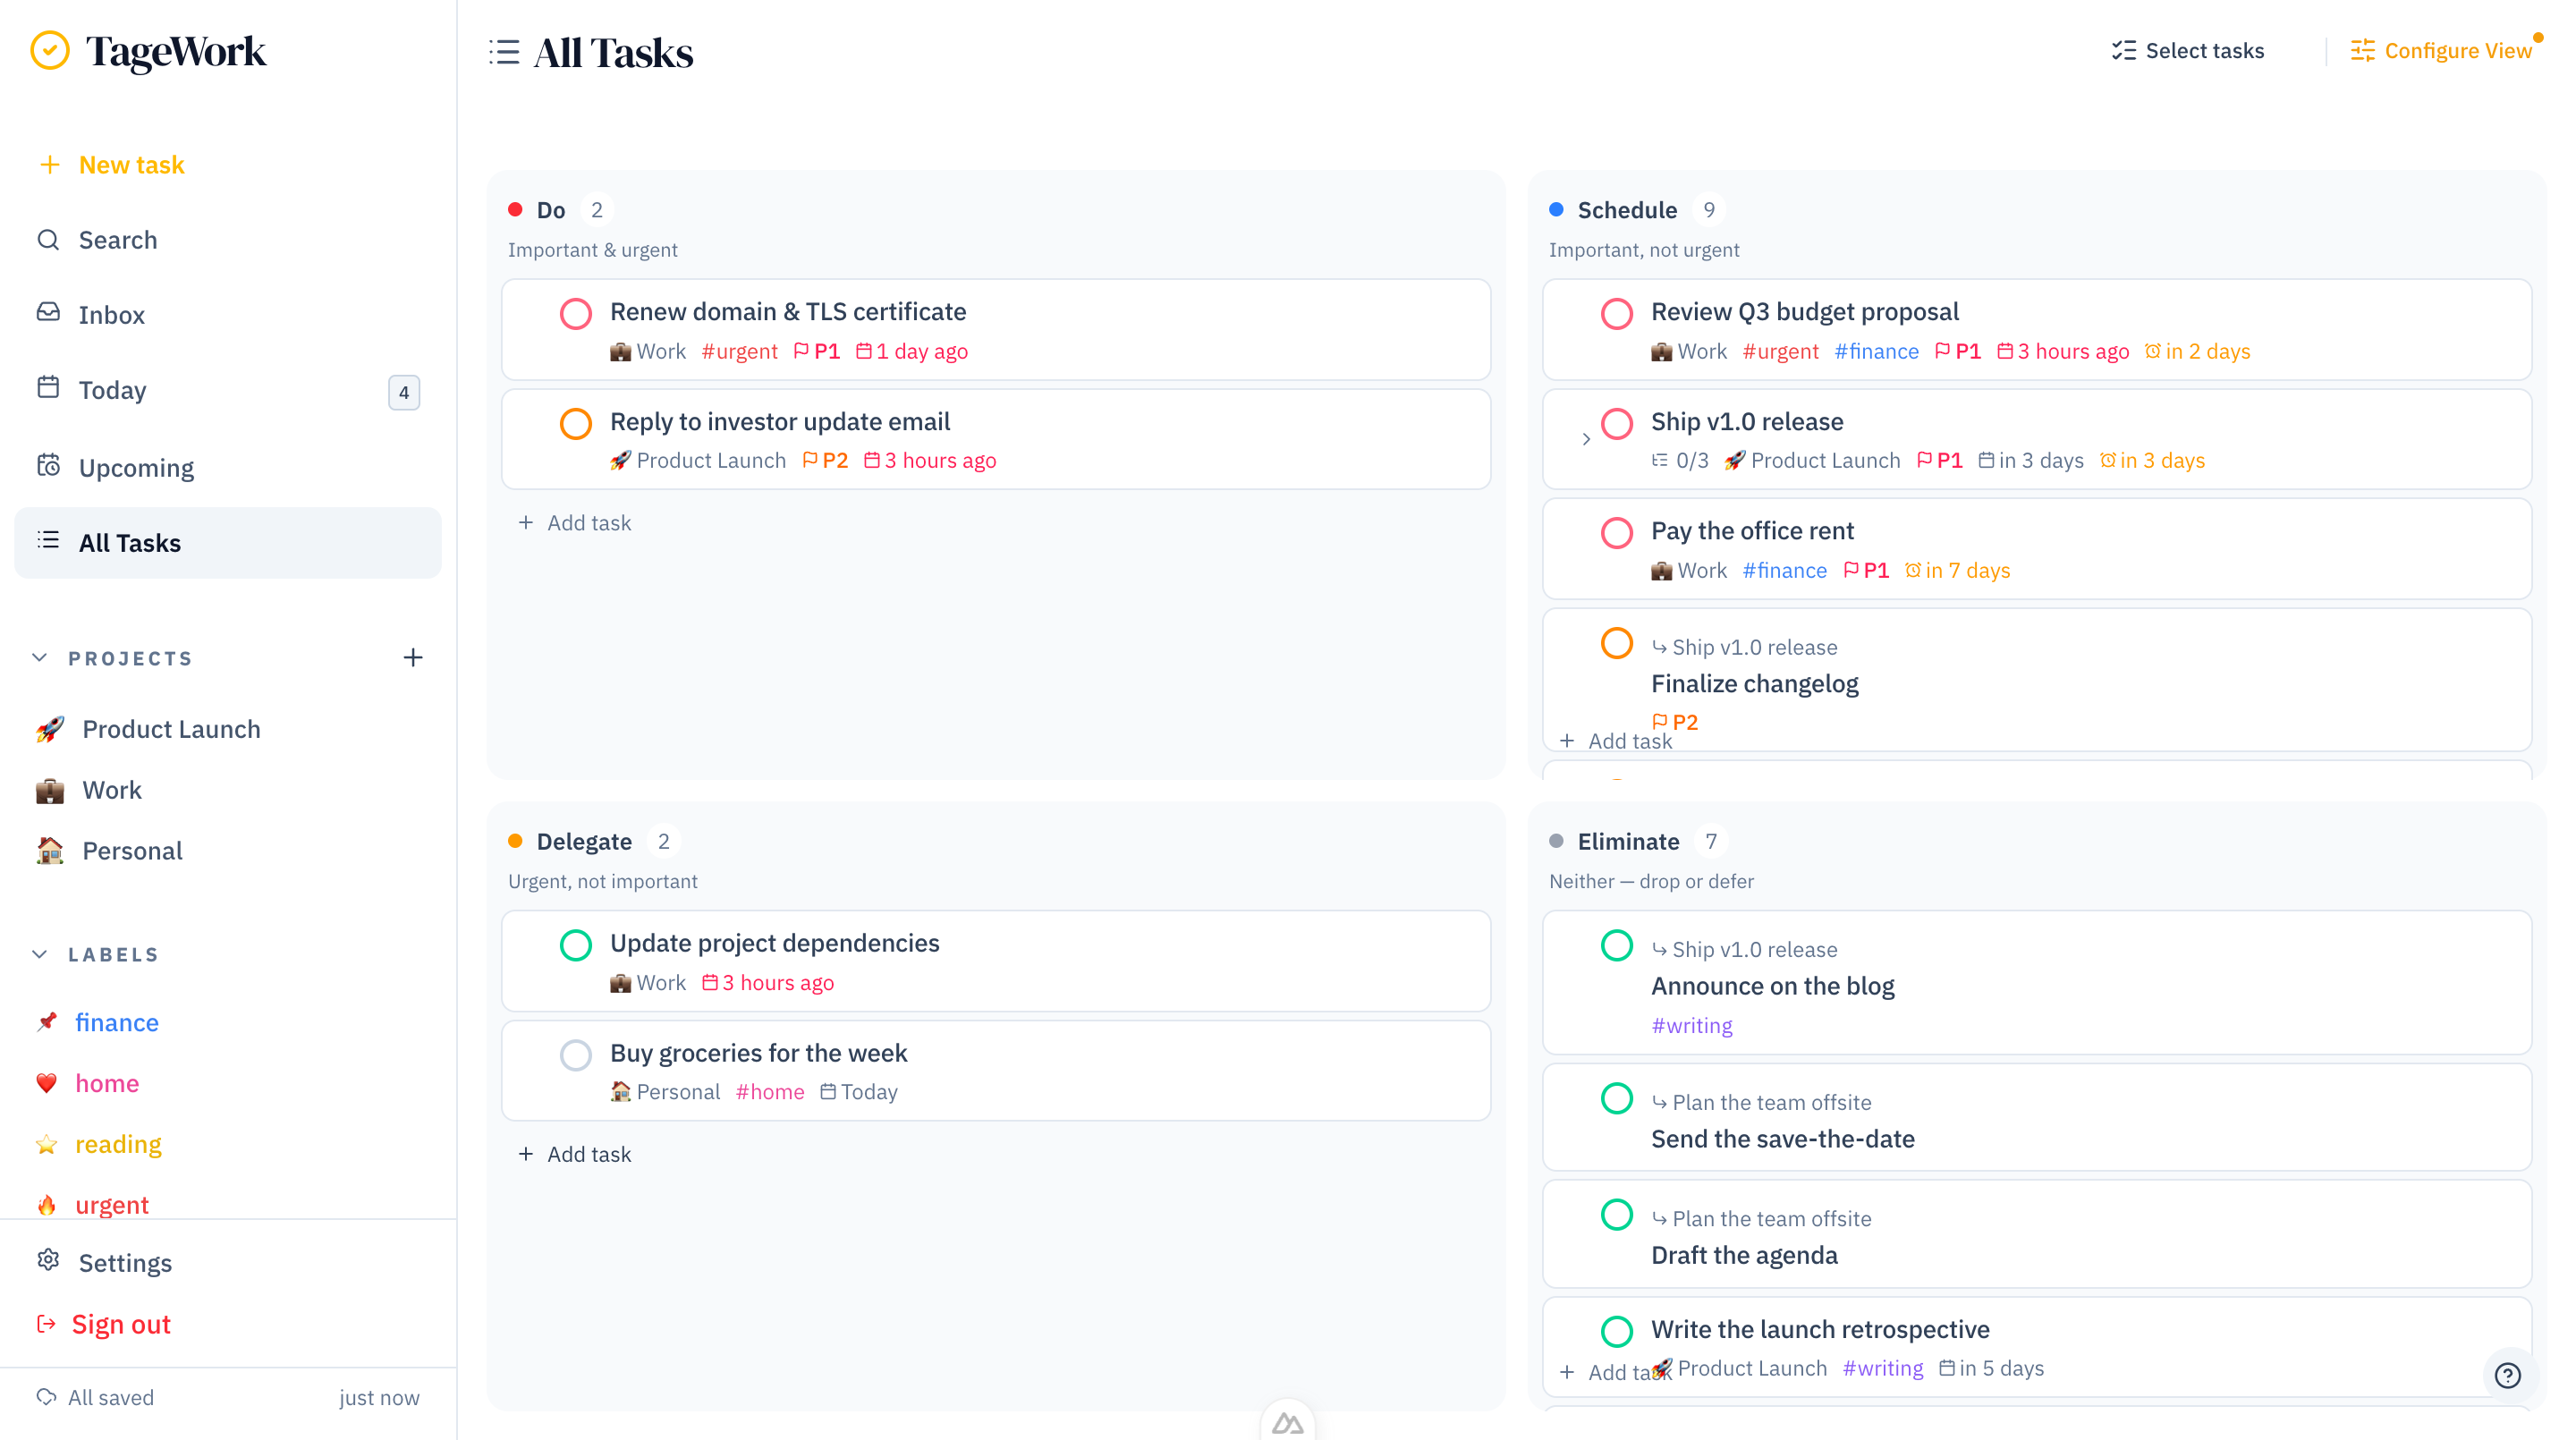Image resolution: width=2576 pixels, height=1440 pixels.
Task: Click the plus icon to add a project
Action: pyautogui.click(x=413, y=658)
